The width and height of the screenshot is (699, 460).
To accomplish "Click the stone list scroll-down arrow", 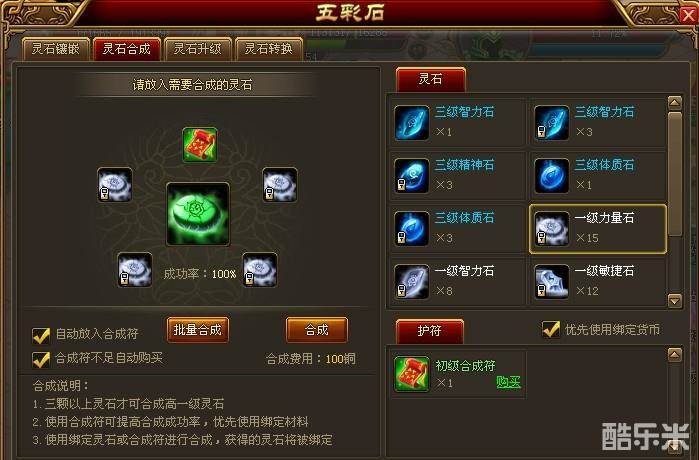I will click(674, 300).
